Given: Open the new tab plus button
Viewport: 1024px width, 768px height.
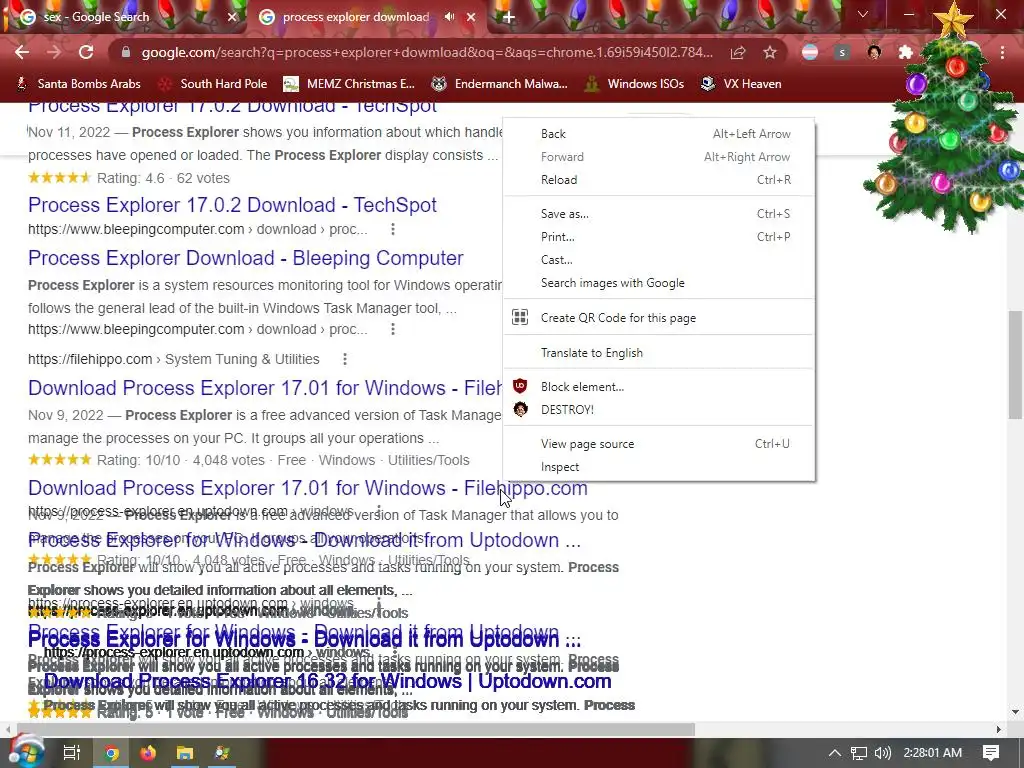Looking at the screenshot, I should click(509, 17).
